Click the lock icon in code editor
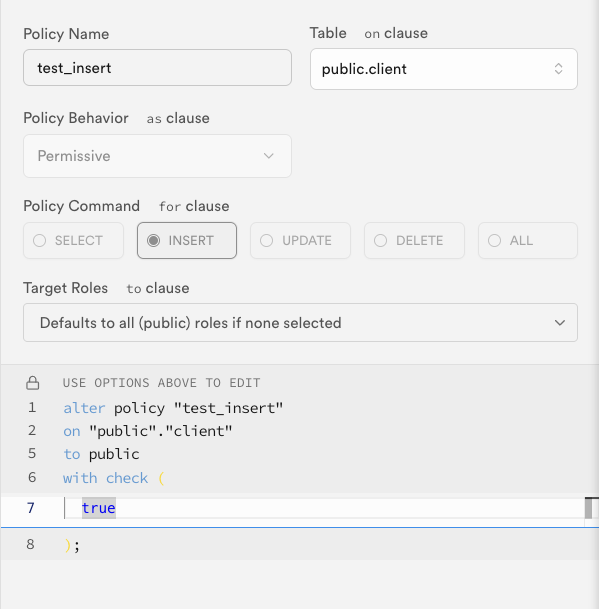The width and height of the screenshot is (599, 609). [x=33, y=383]
